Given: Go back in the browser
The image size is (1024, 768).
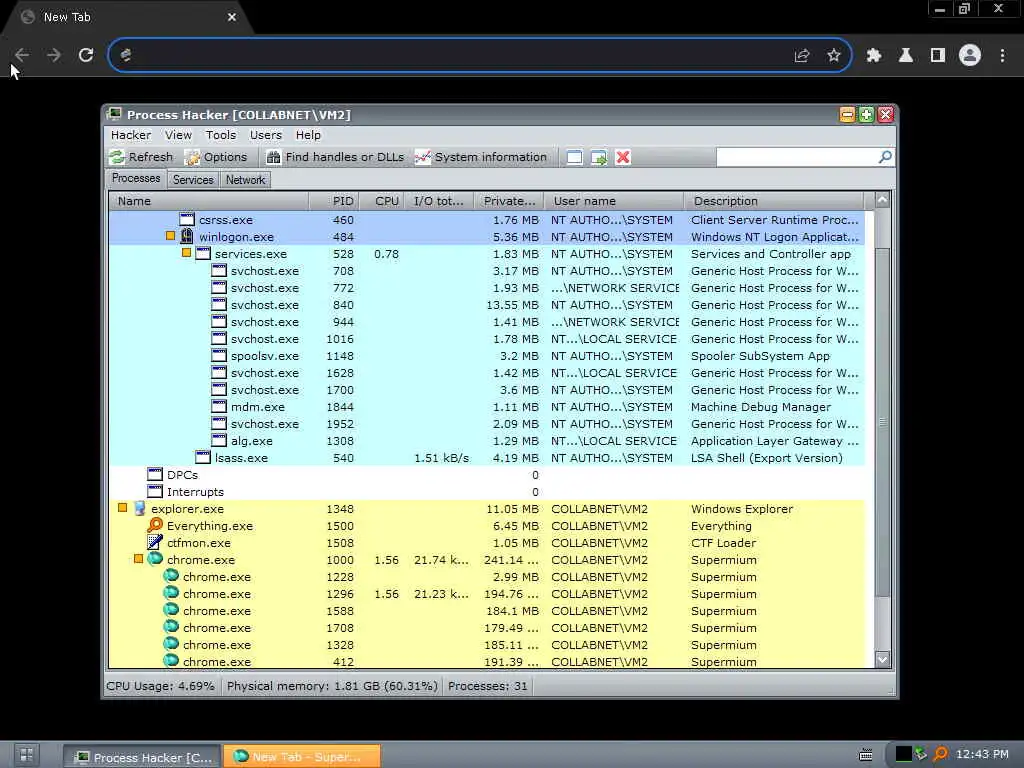Looking at the screenshot, I should pos(22,55).
